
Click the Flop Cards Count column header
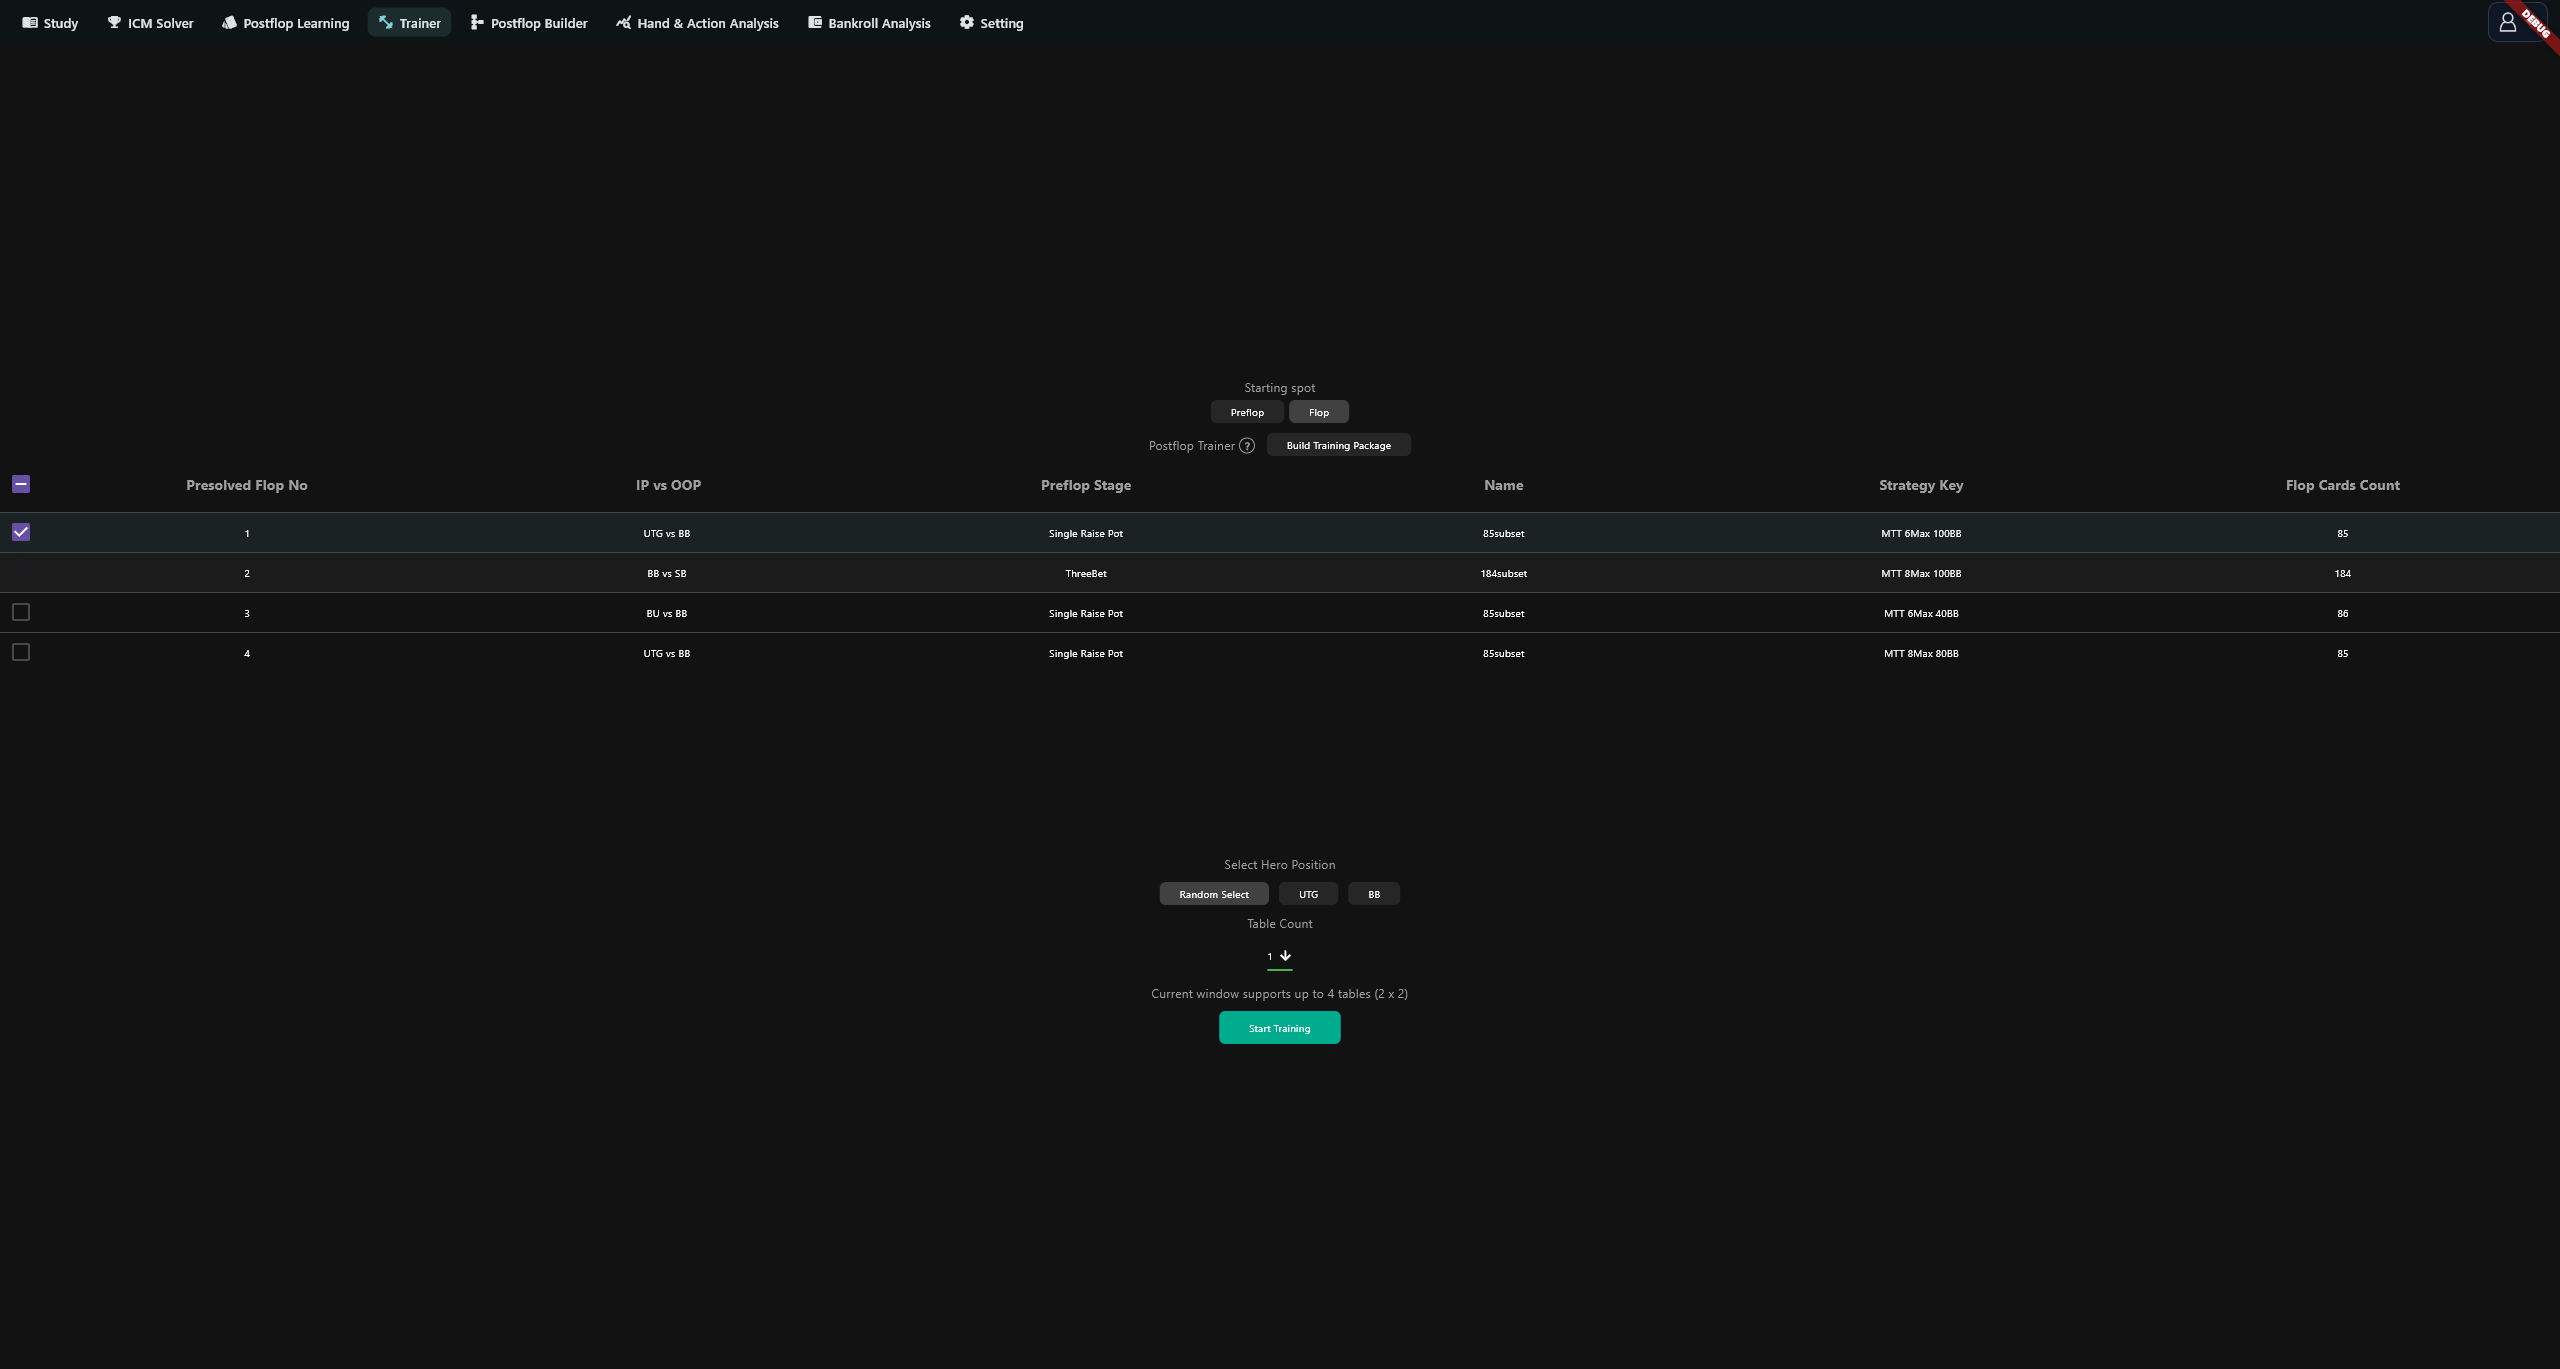tap(2342, 485)
